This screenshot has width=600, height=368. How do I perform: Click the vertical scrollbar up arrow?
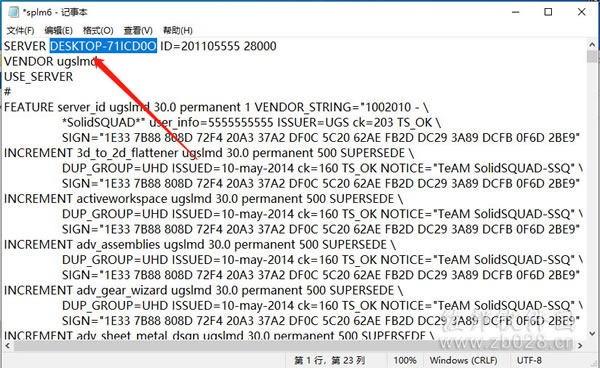pos(593,44)
